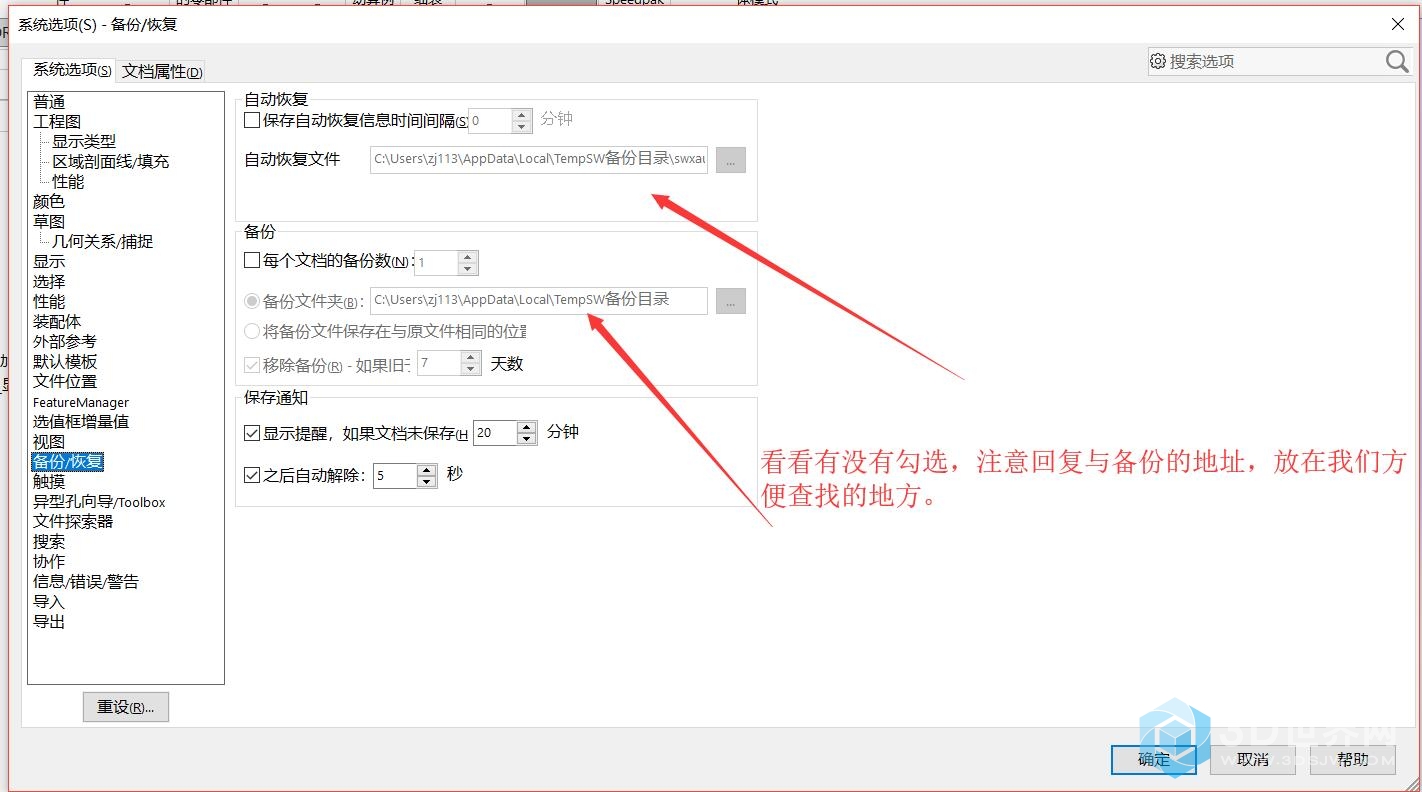
Task: Select FeatureManager in options list
Action: tap(81, 402)
